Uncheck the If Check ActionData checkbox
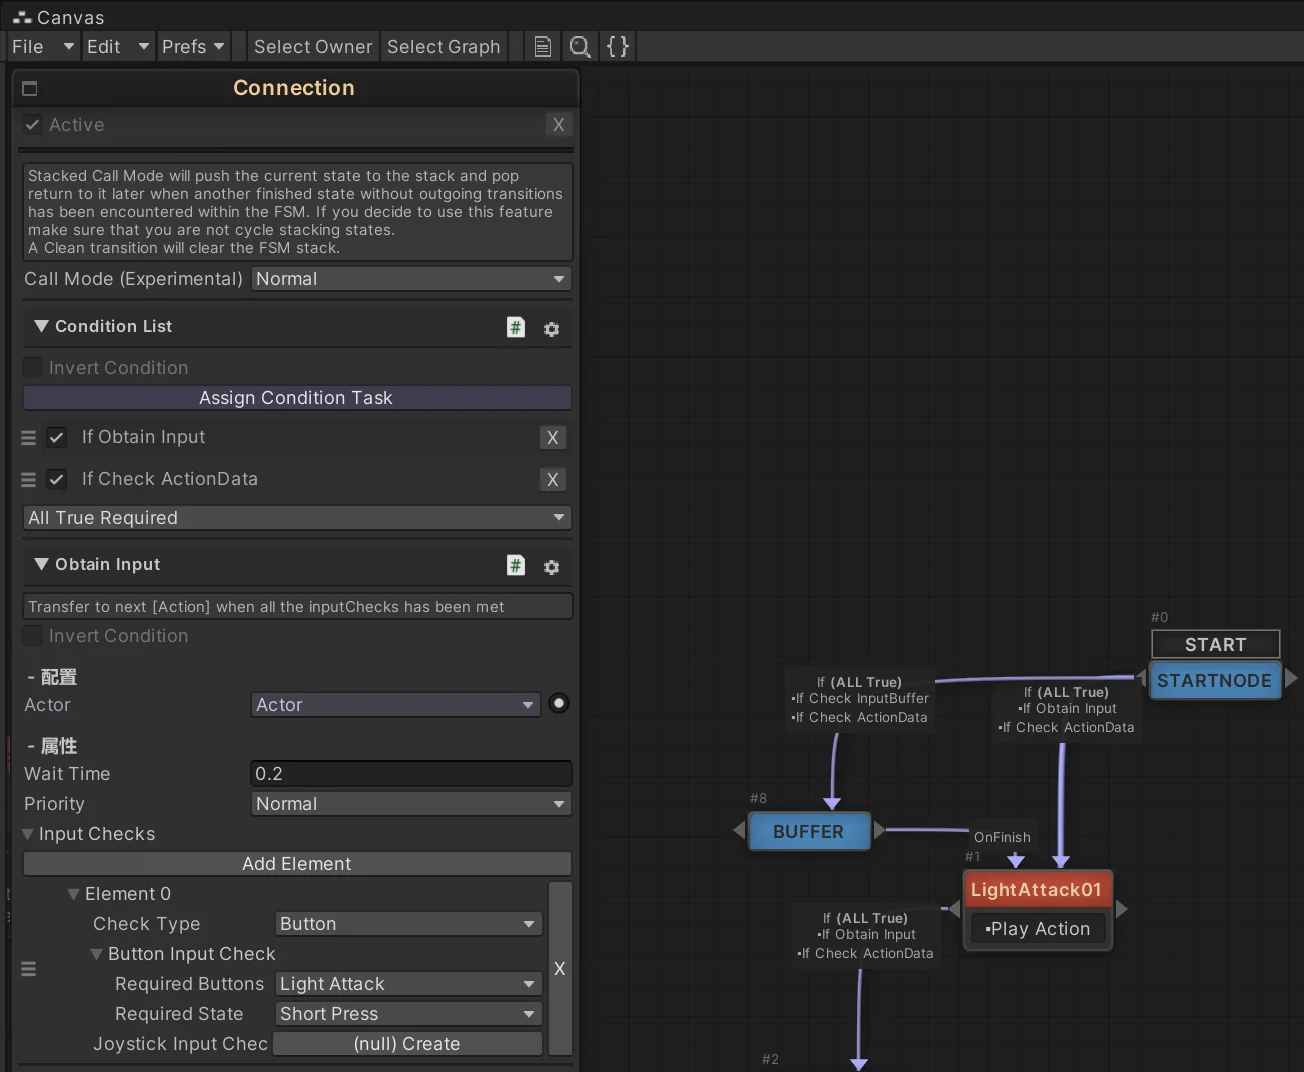1304x1072 pixels. pos(57,480)
